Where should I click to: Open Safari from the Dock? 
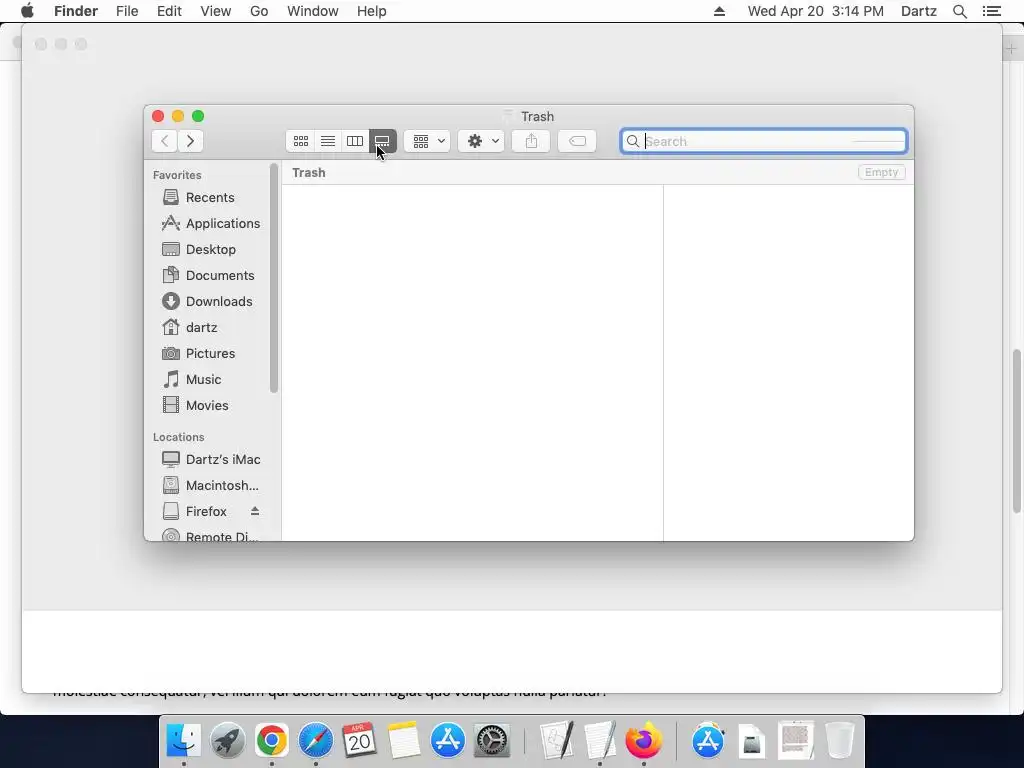[315, 741]
